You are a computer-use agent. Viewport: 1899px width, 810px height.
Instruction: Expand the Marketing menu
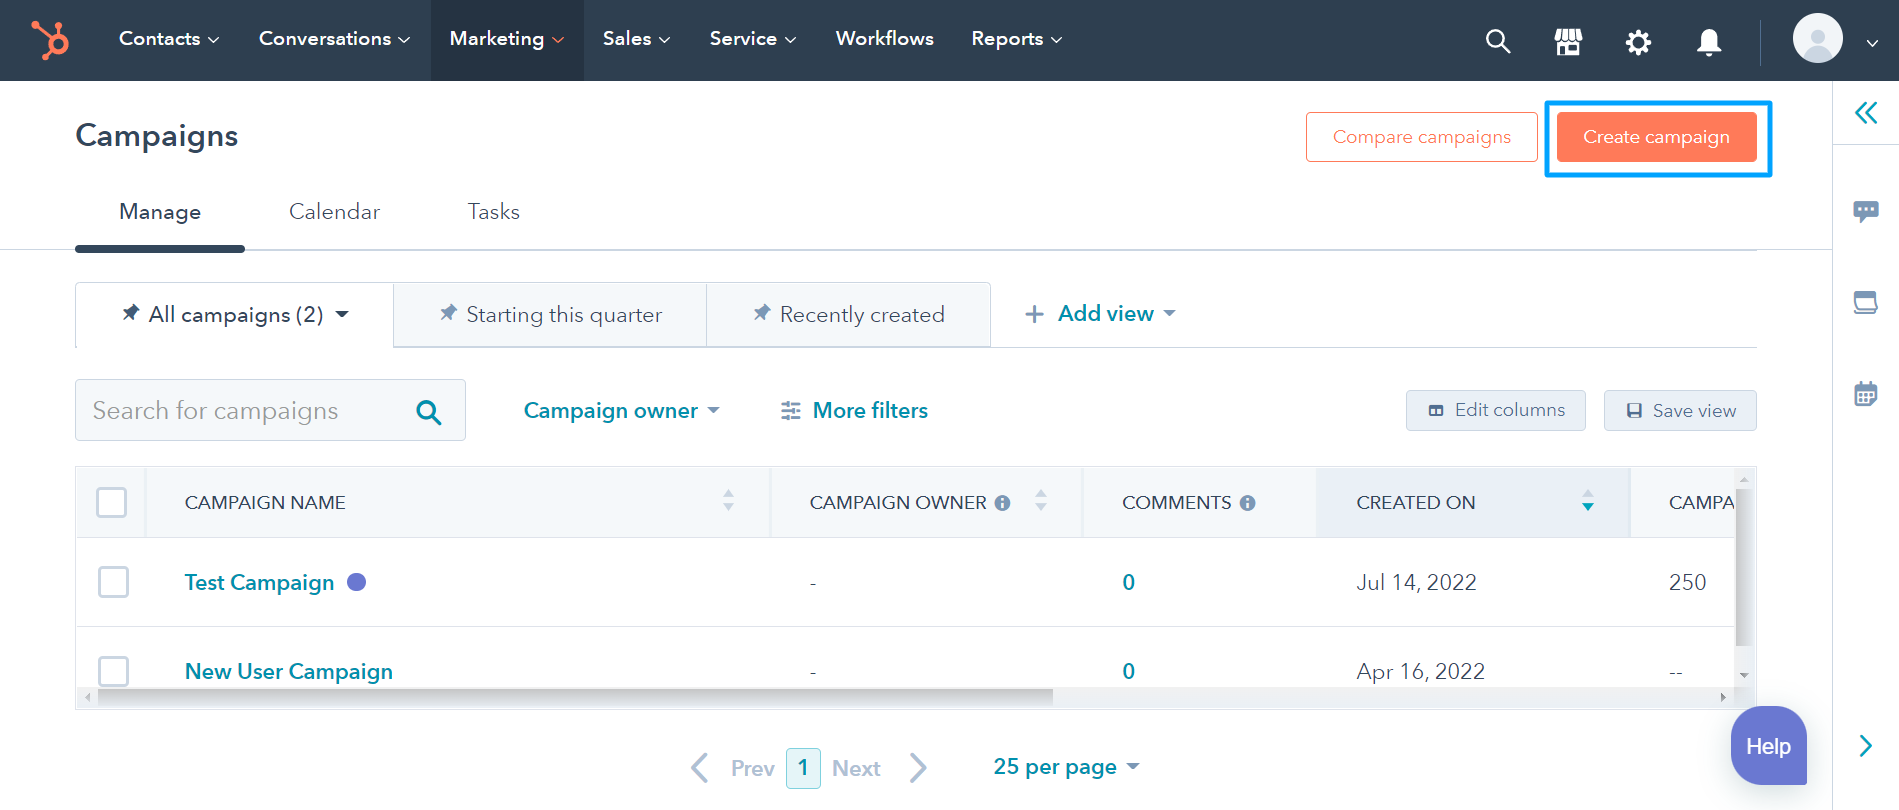tap(507, 39)
